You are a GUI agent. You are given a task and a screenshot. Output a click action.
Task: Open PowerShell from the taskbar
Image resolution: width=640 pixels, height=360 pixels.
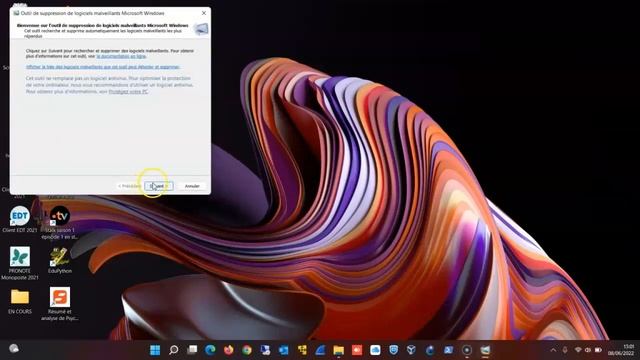448,350
